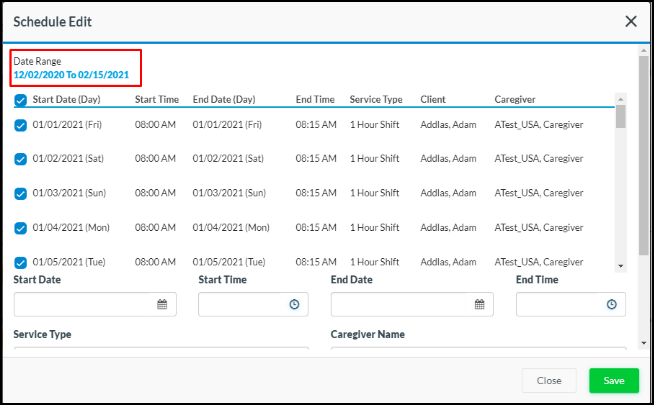Open the Start Date calendar picker icon
Screen dimensions: 654x405
(x=162, y=304)
